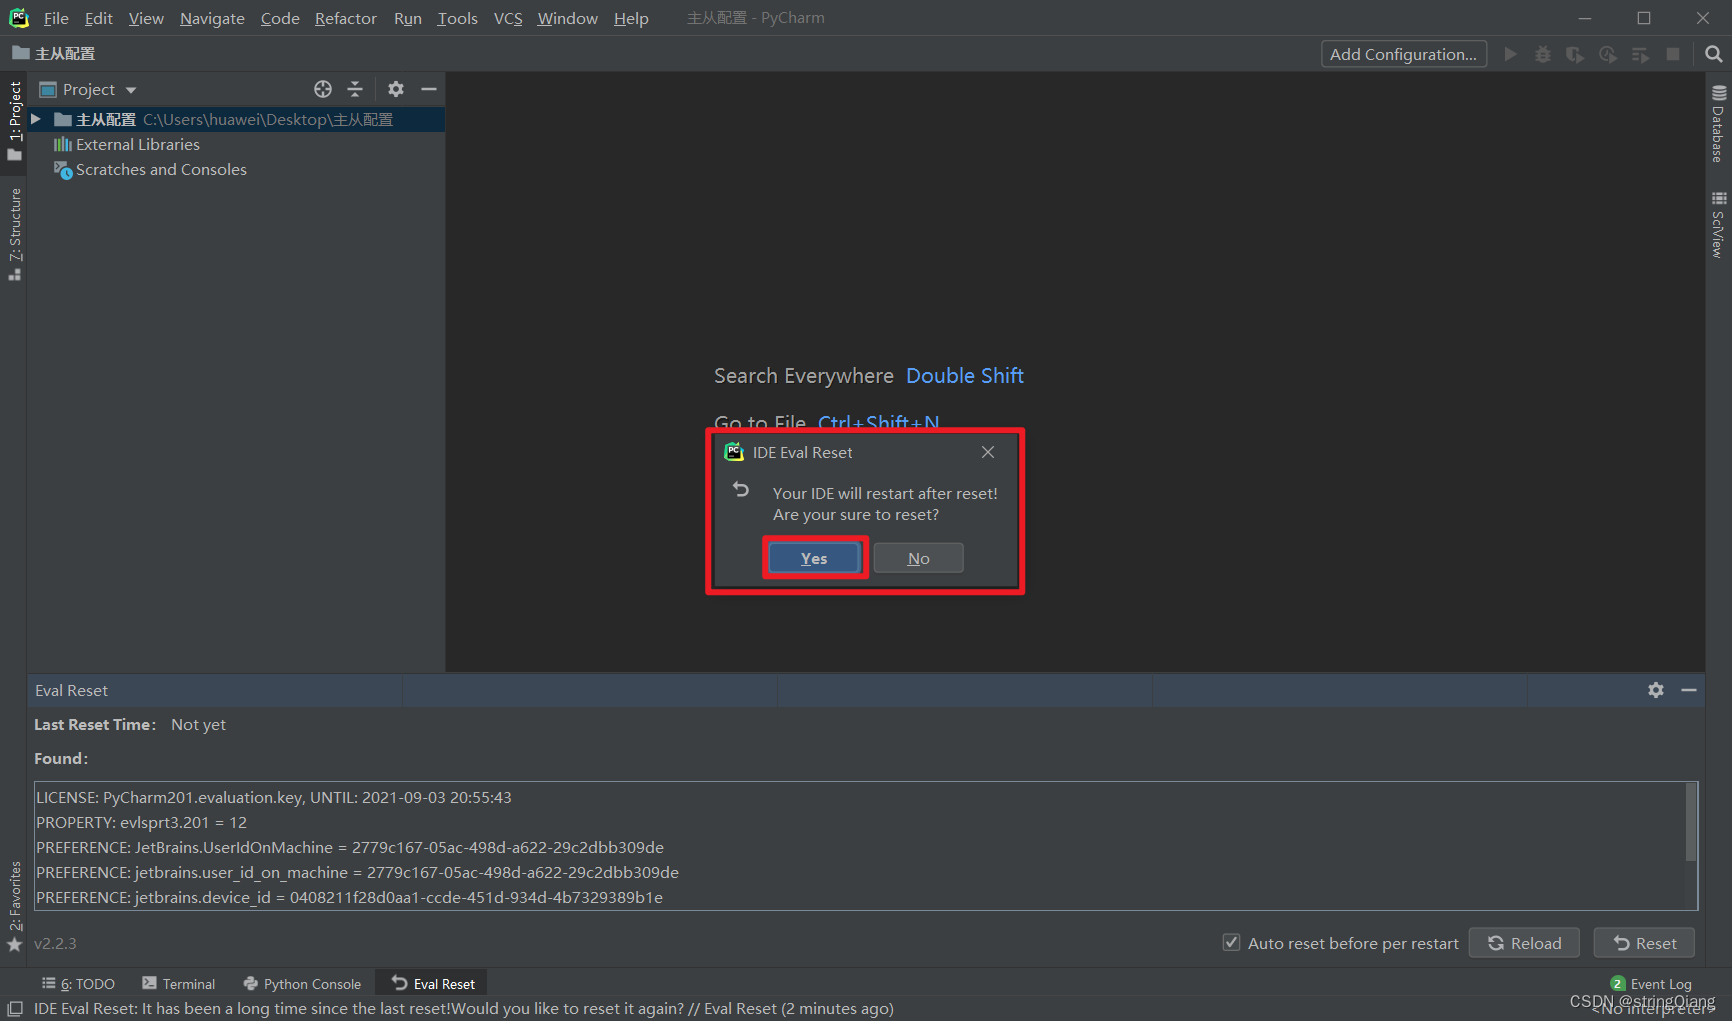Toggle Auto reset before per restart checkbox
1732x1021 pixels.
tap(1232, 942)
